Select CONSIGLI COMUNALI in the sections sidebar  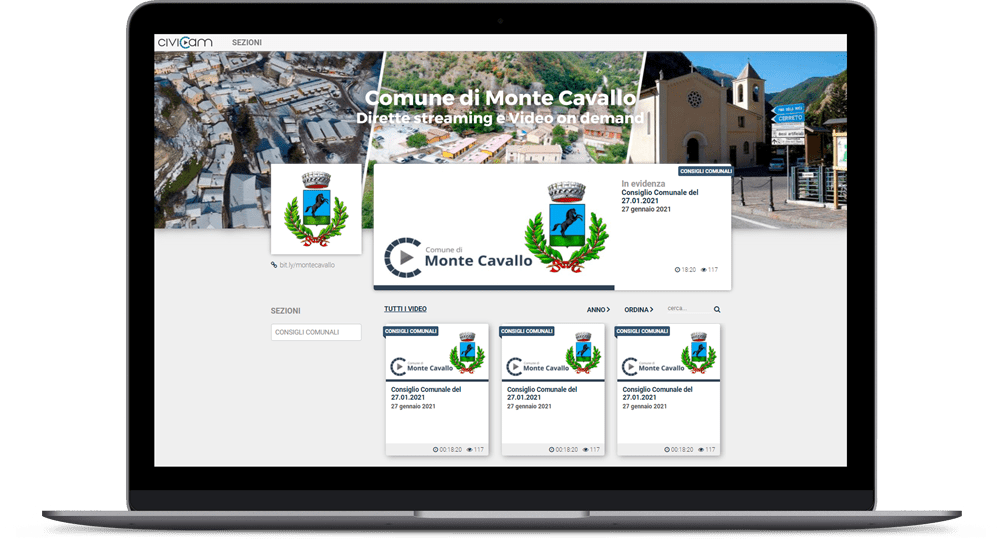tap(316, 332)
